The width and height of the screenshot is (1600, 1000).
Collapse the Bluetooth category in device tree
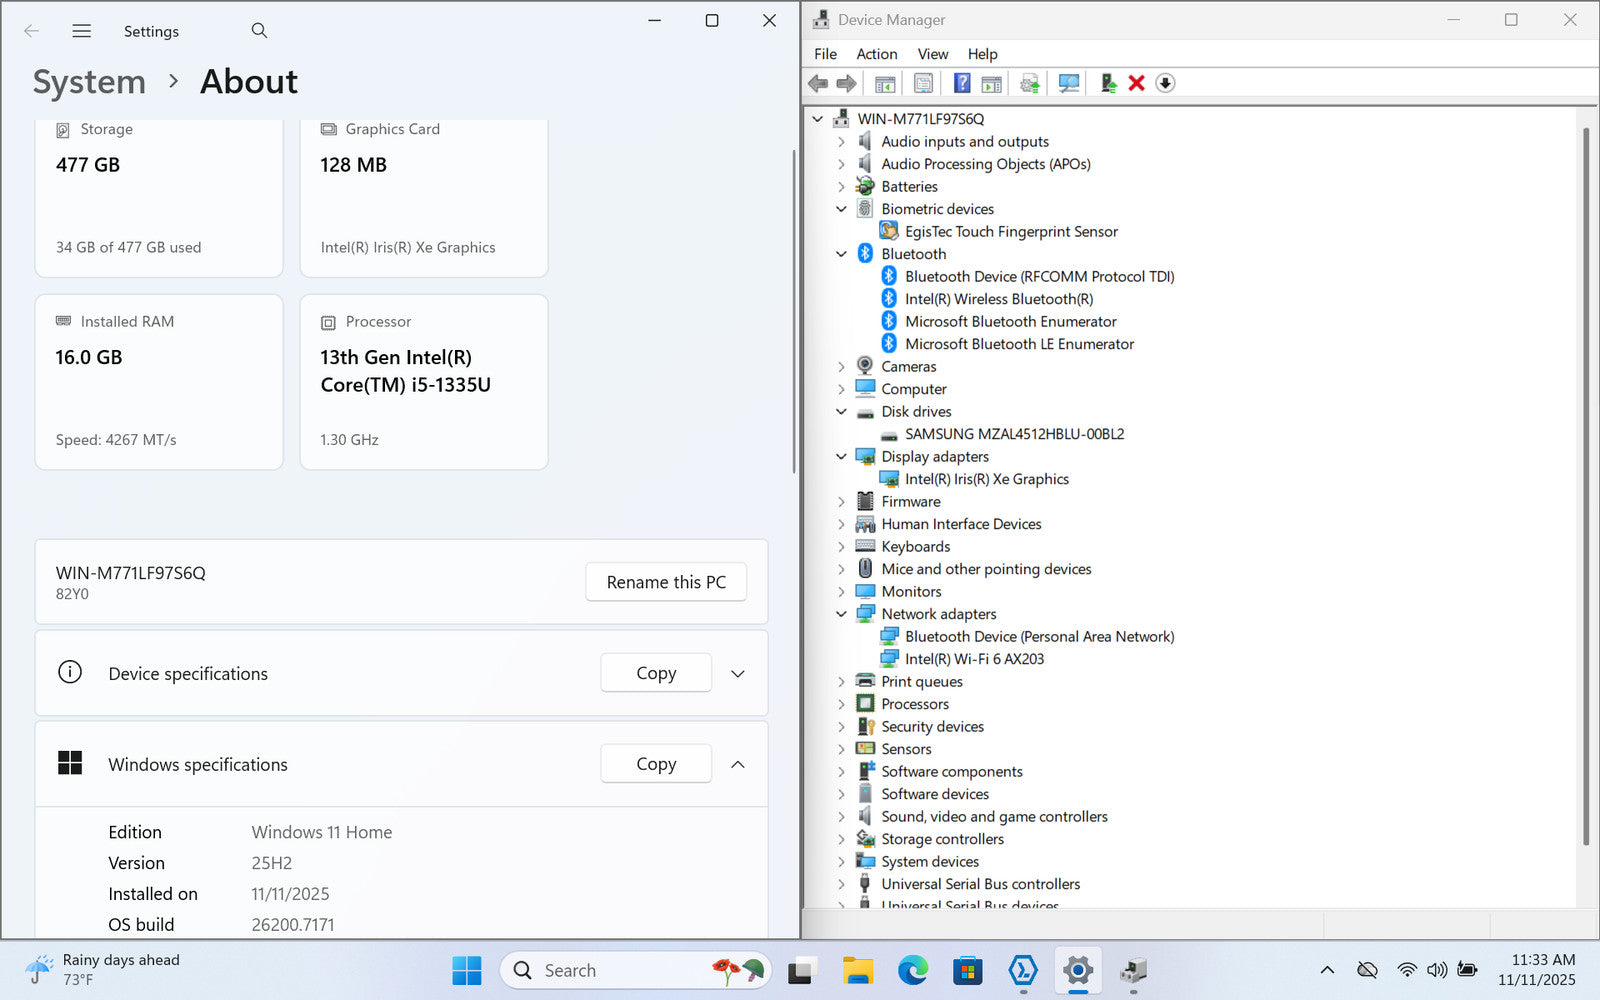(841, 254)
